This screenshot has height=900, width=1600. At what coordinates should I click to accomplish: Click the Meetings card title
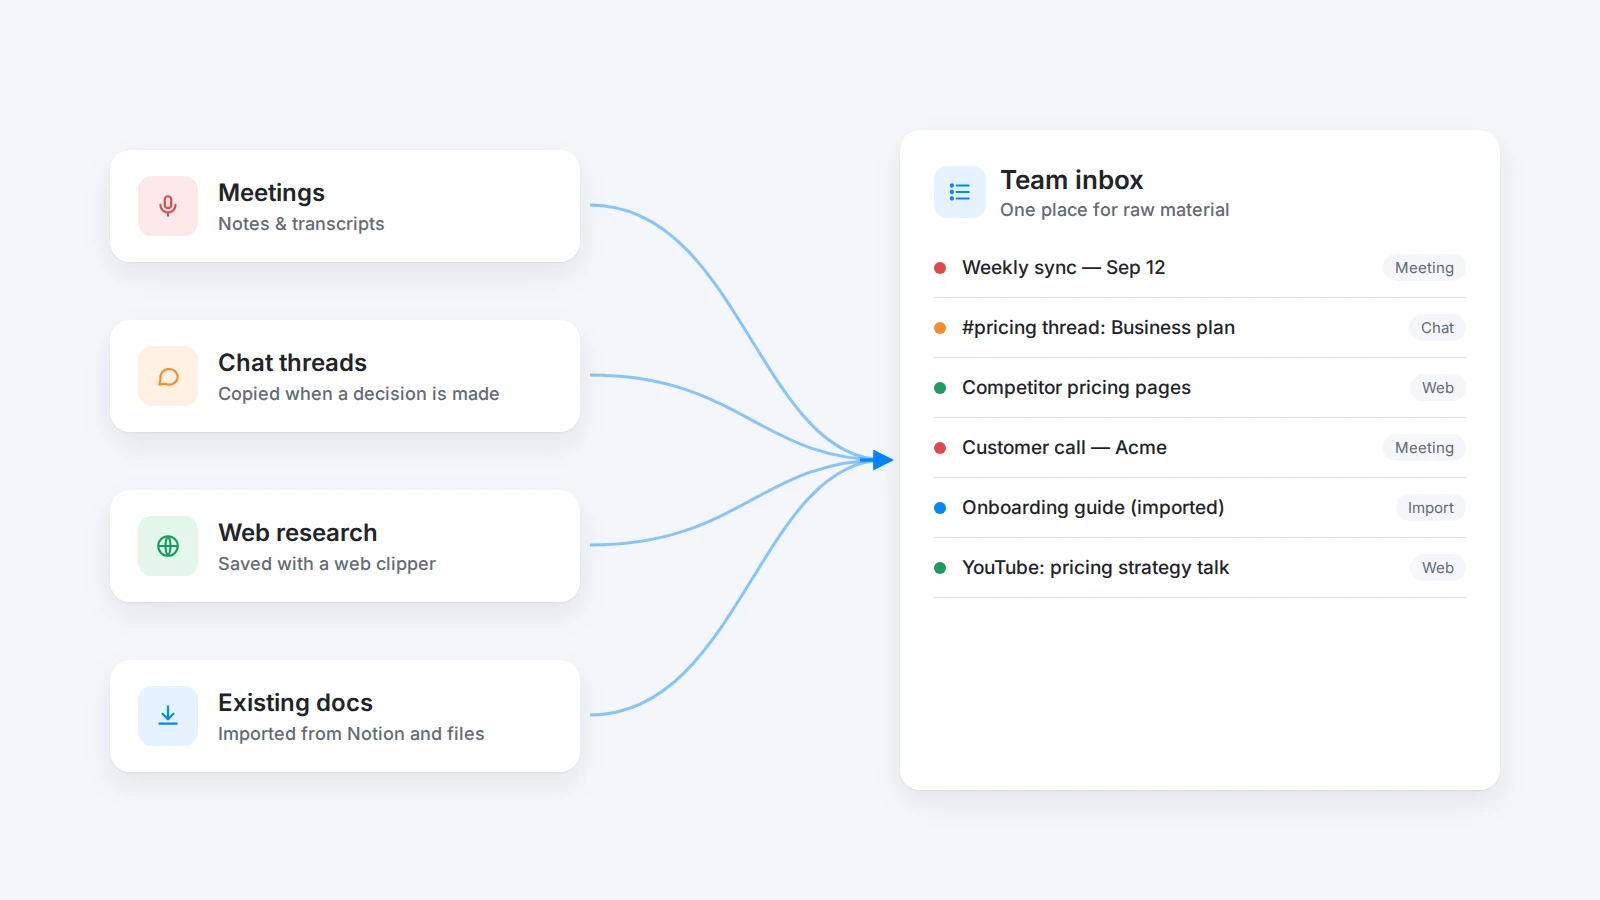[x=271, y=193]
